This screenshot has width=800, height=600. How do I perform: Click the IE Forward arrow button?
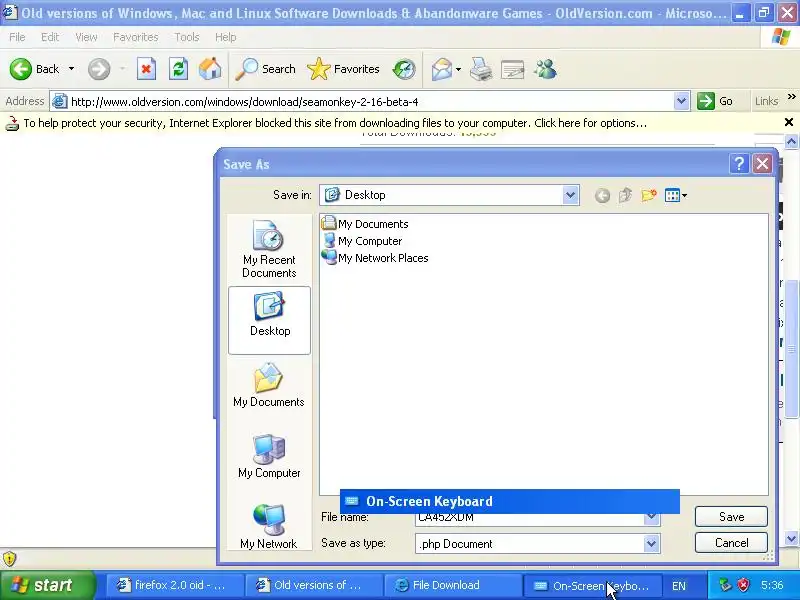[x=99, y=69]
